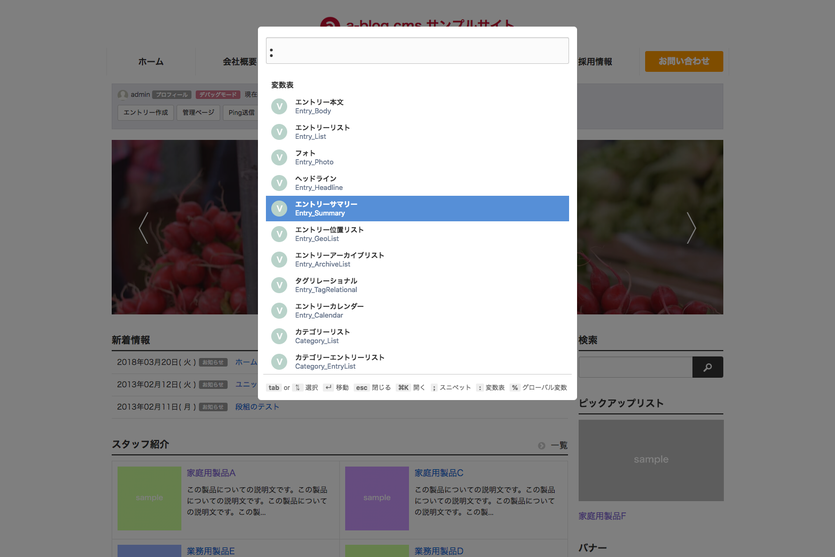The width and height of the screenshot is (835, 557).
Task: Click the gray sample image in ピックアップリスト
Action: pos(651,460)
